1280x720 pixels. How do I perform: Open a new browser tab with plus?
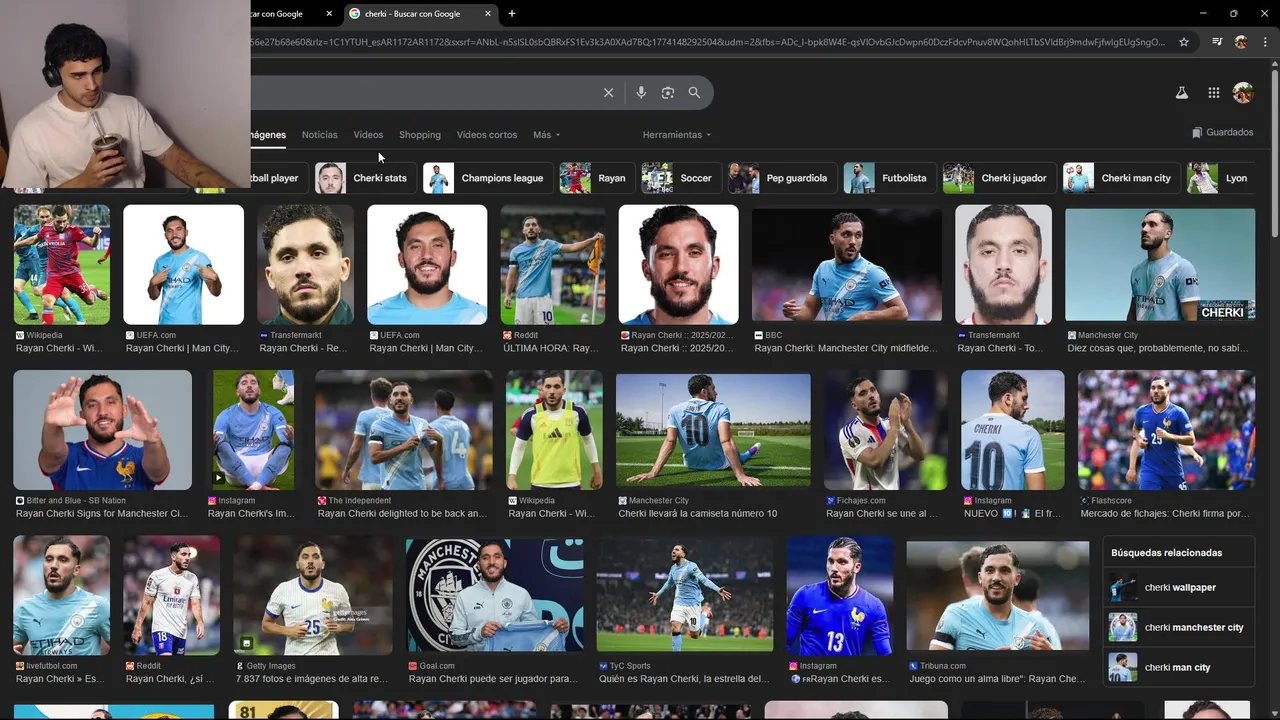pyautogui.click(x=512, y=14)
